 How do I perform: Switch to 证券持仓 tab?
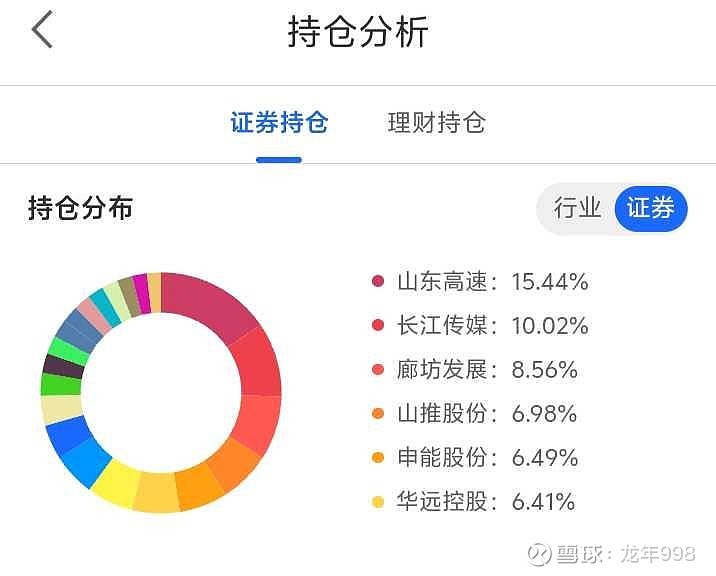[279, 123]
